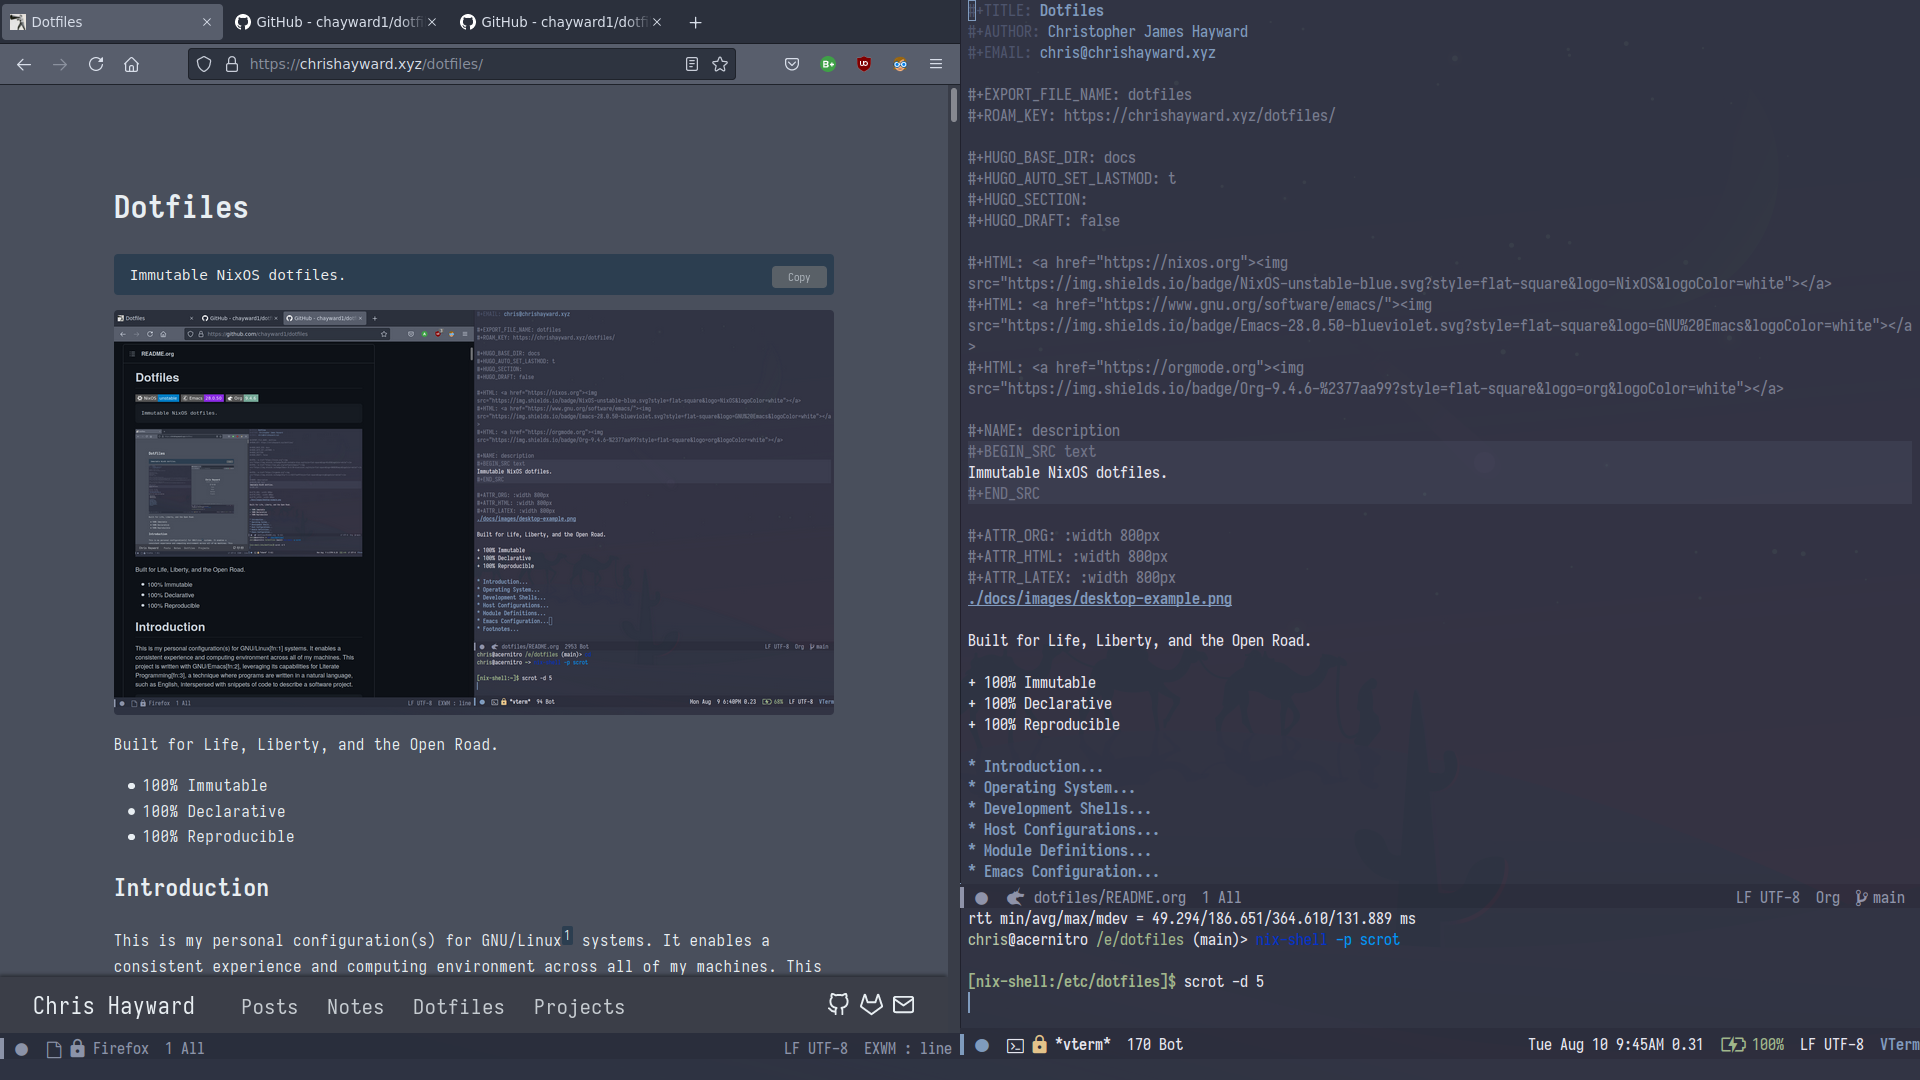The image size is (1920, 1080).
Task: Click the Org mode status icon in modeline
Action: tap(1830, 897)
